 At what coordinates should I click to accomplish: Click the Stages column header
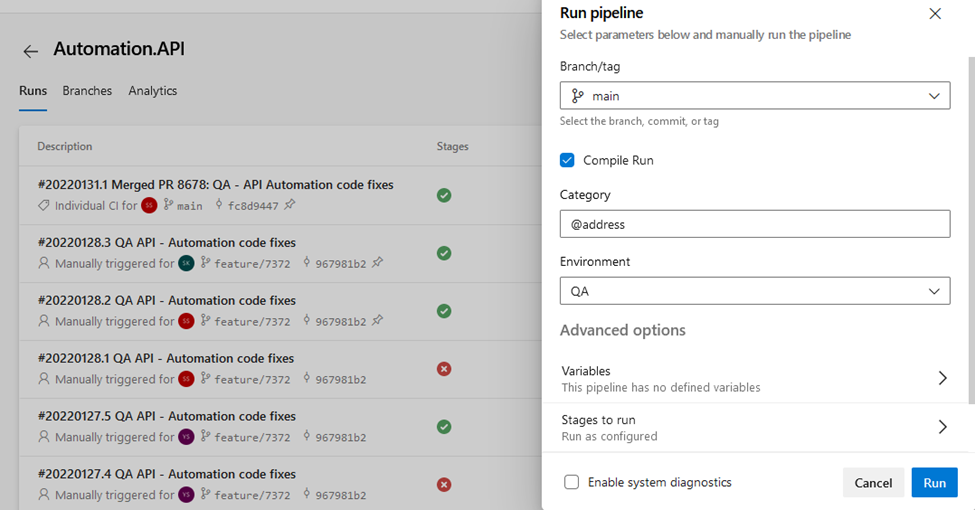(453, 146)
